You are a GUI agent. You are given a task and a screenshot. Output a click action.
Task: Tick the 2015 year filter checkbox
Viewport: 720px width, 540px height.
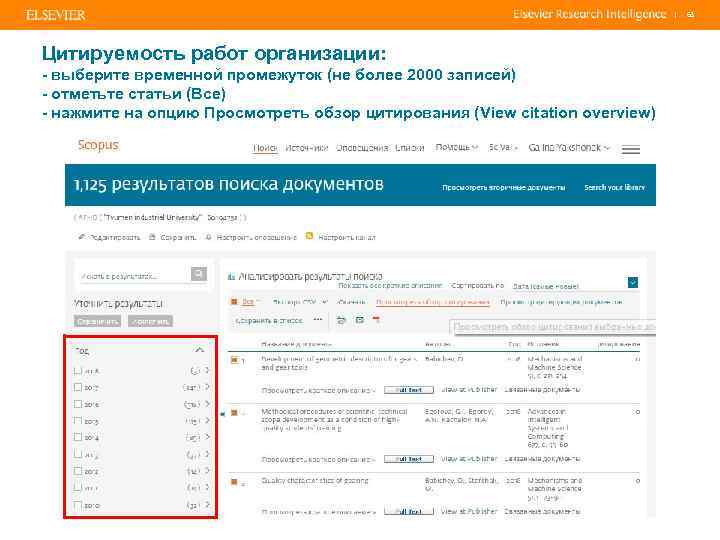78,421
